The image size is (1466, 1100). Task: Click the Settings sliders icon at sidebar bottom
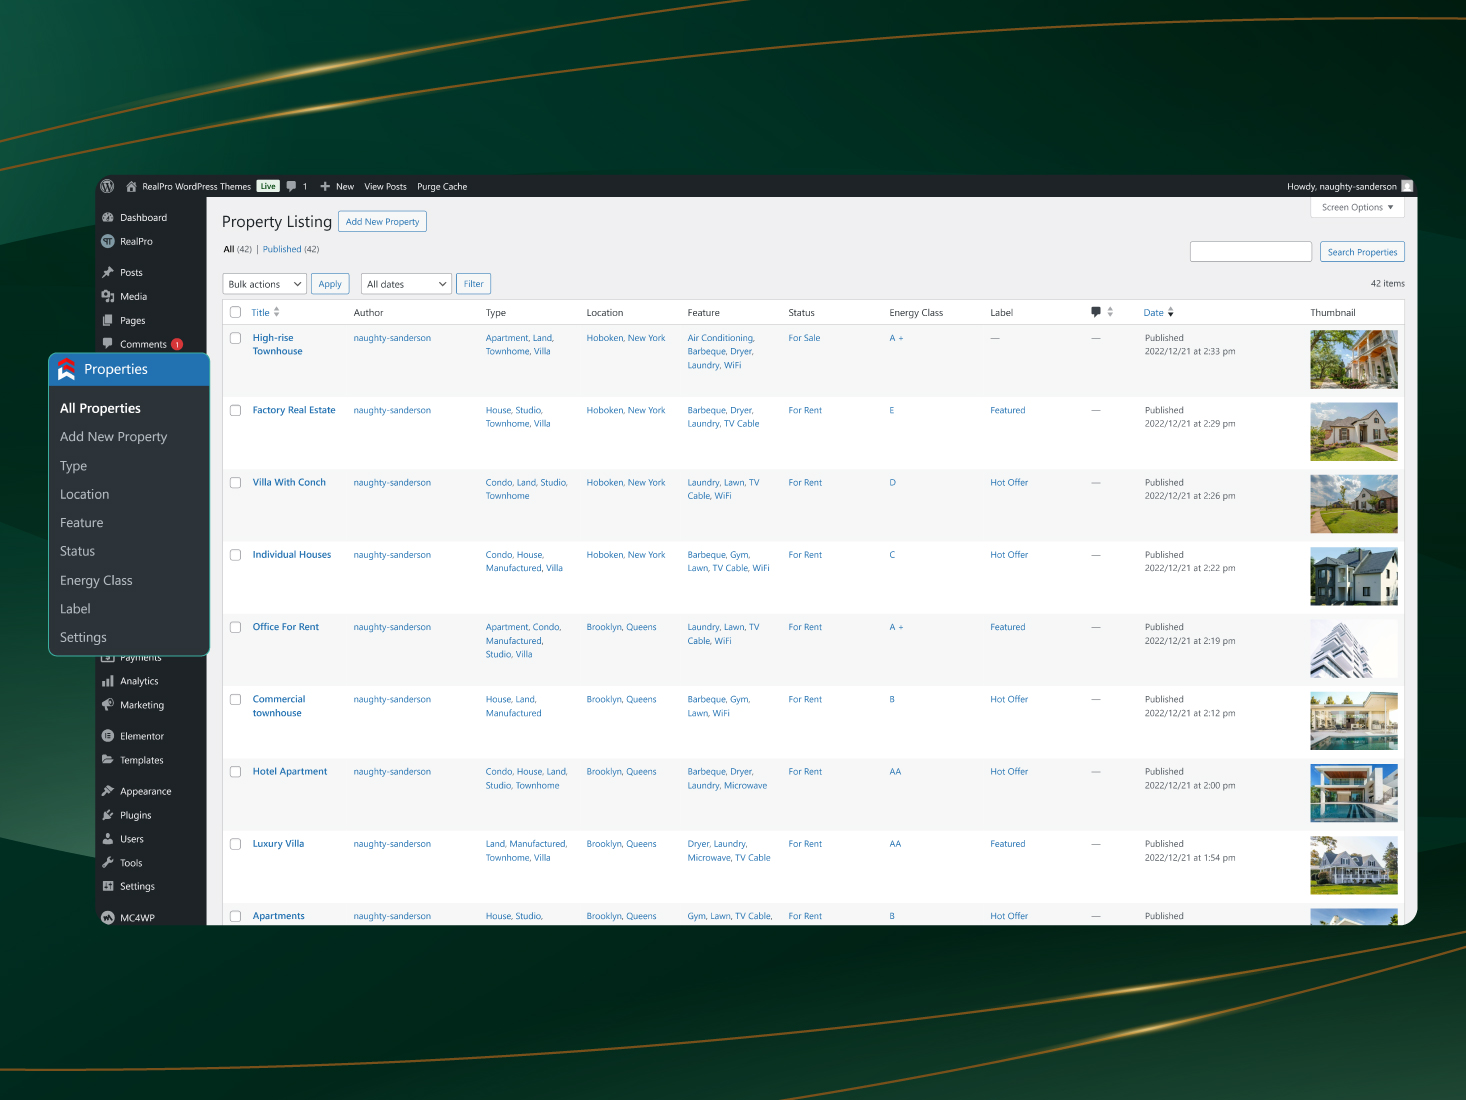pyautogui.click(x=108, y=886)
